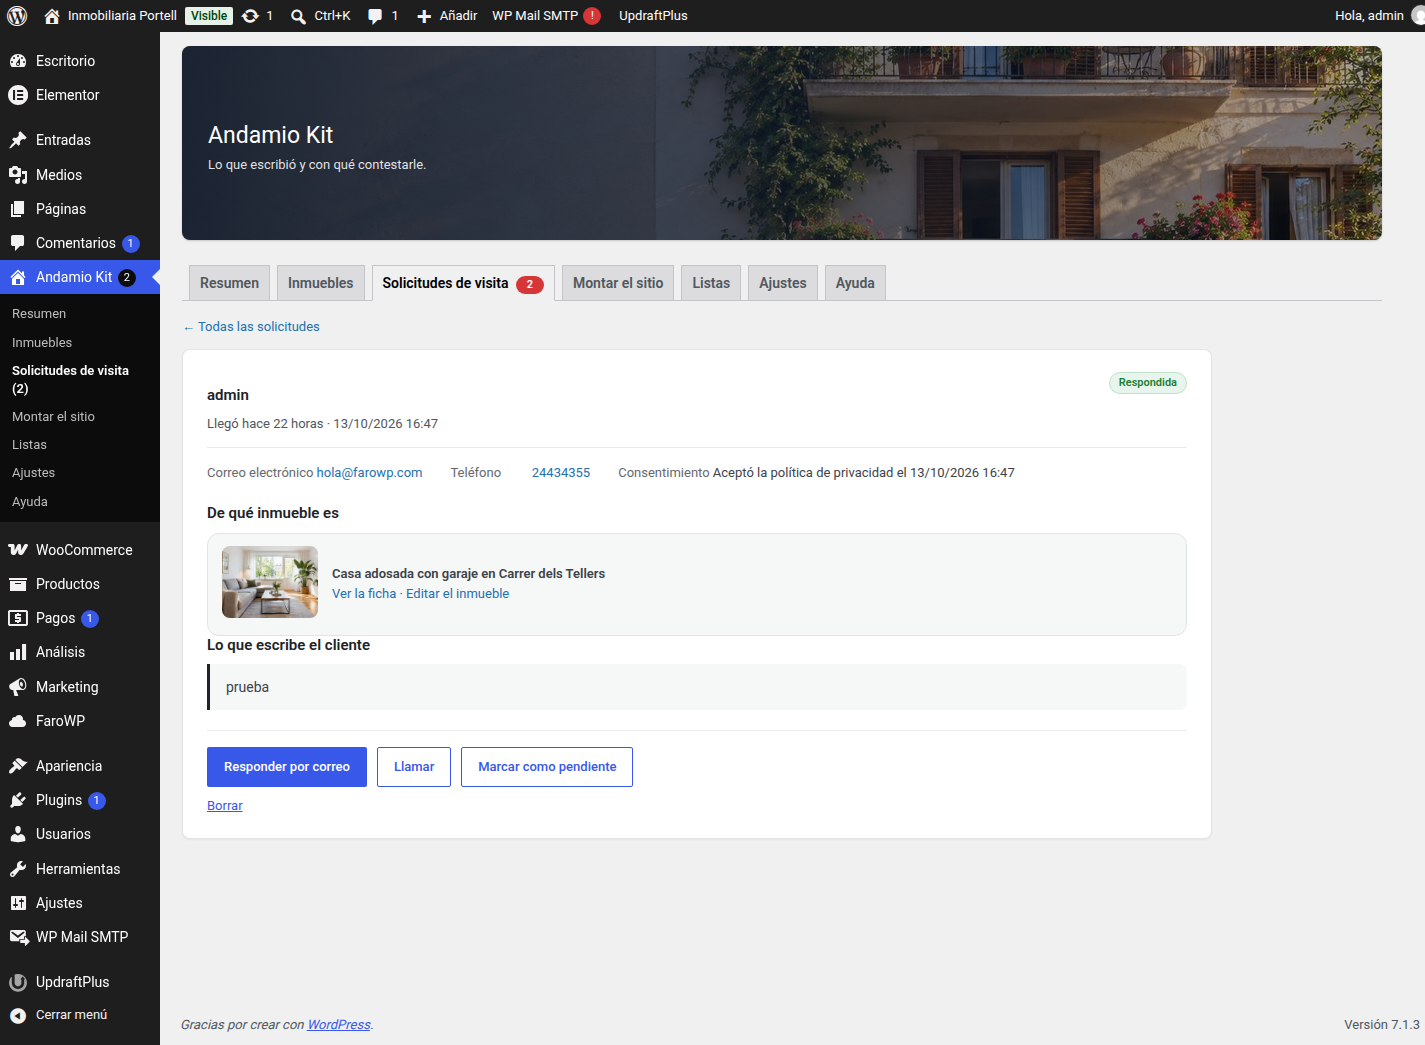Open Entradas pin icon
This screenshot has height=1045, width=1425.
tap(18, 140)
